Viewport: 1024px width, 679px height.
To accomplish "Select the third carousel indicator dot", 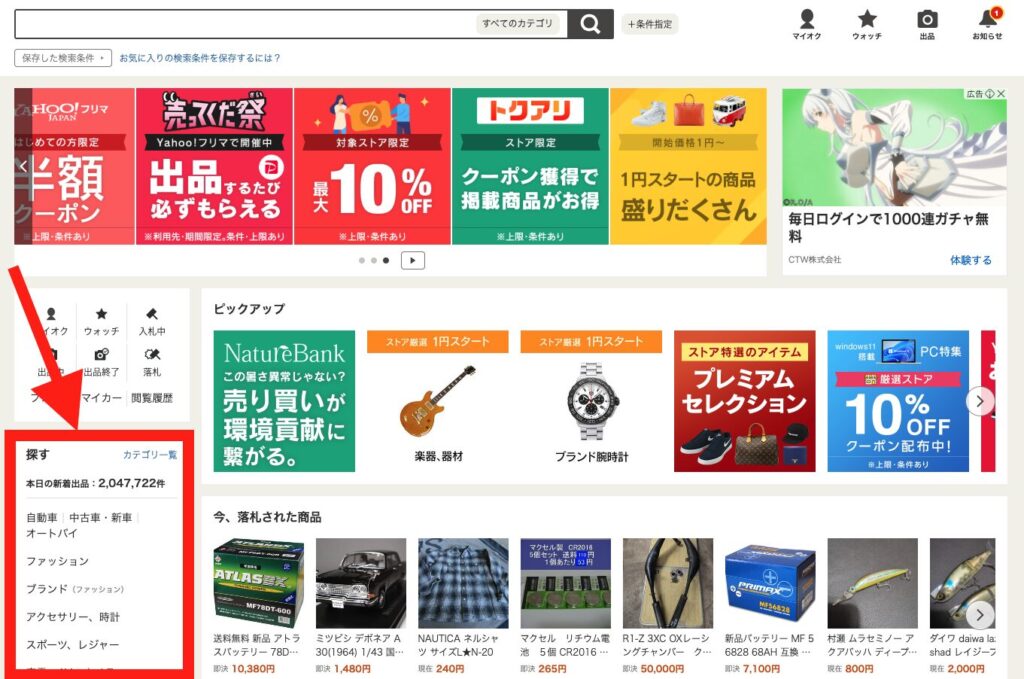I will (x=386, y=260).
